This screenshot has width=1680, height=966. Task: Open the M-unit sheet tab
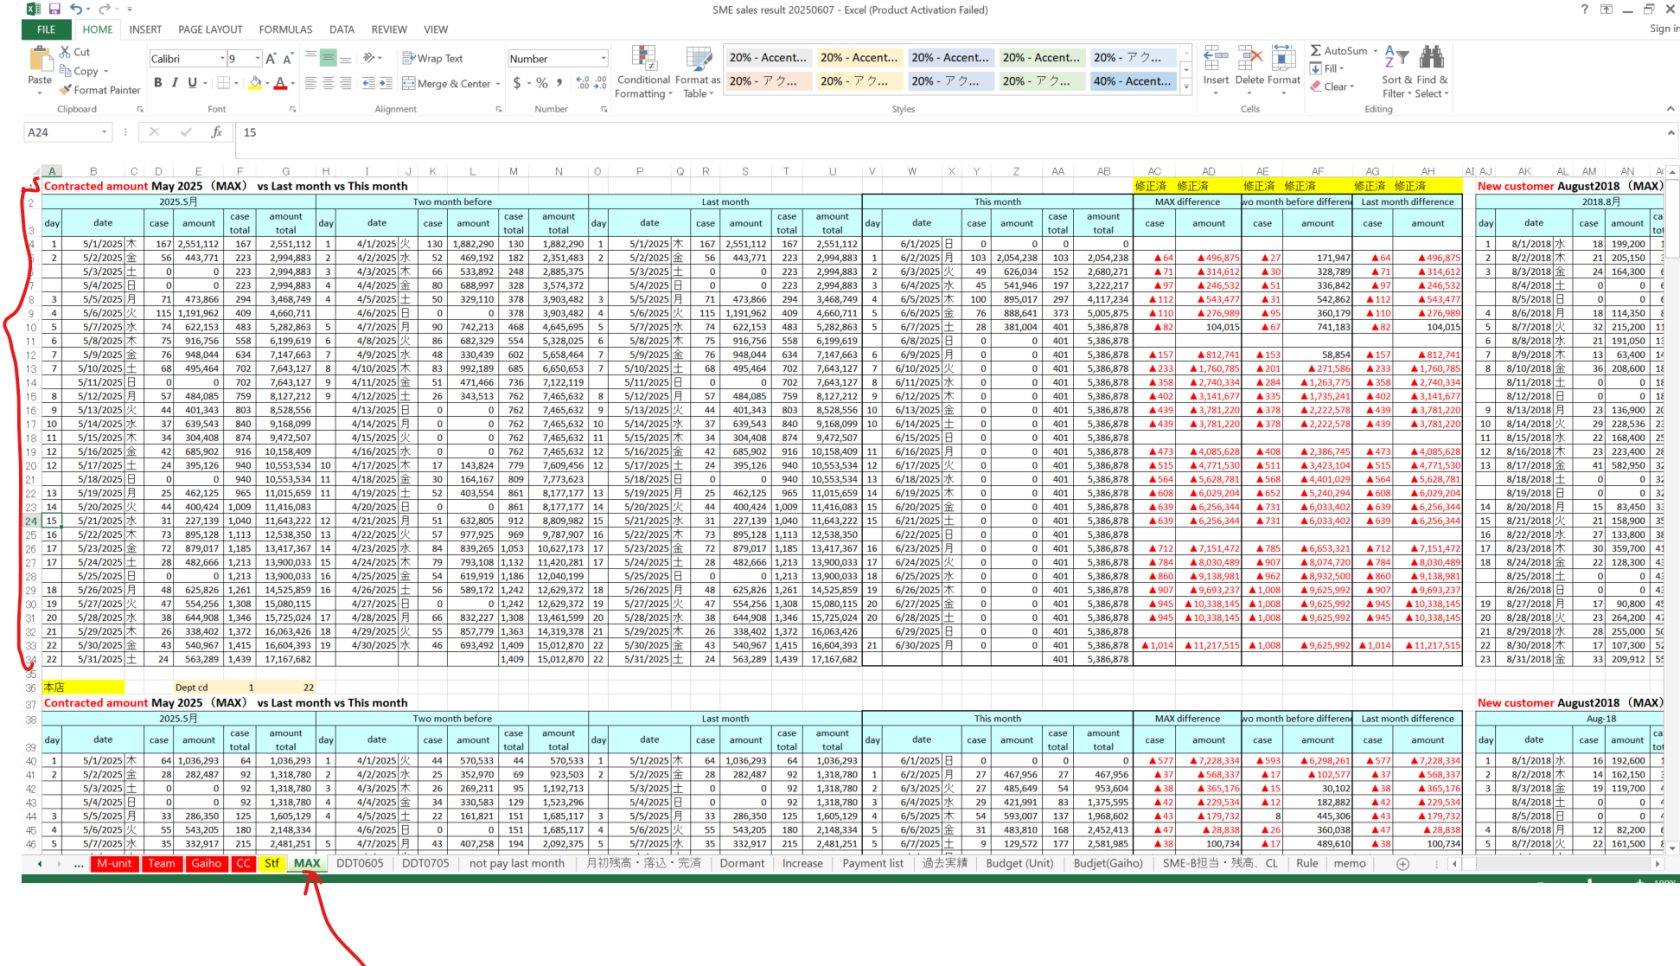pos(114,864)
